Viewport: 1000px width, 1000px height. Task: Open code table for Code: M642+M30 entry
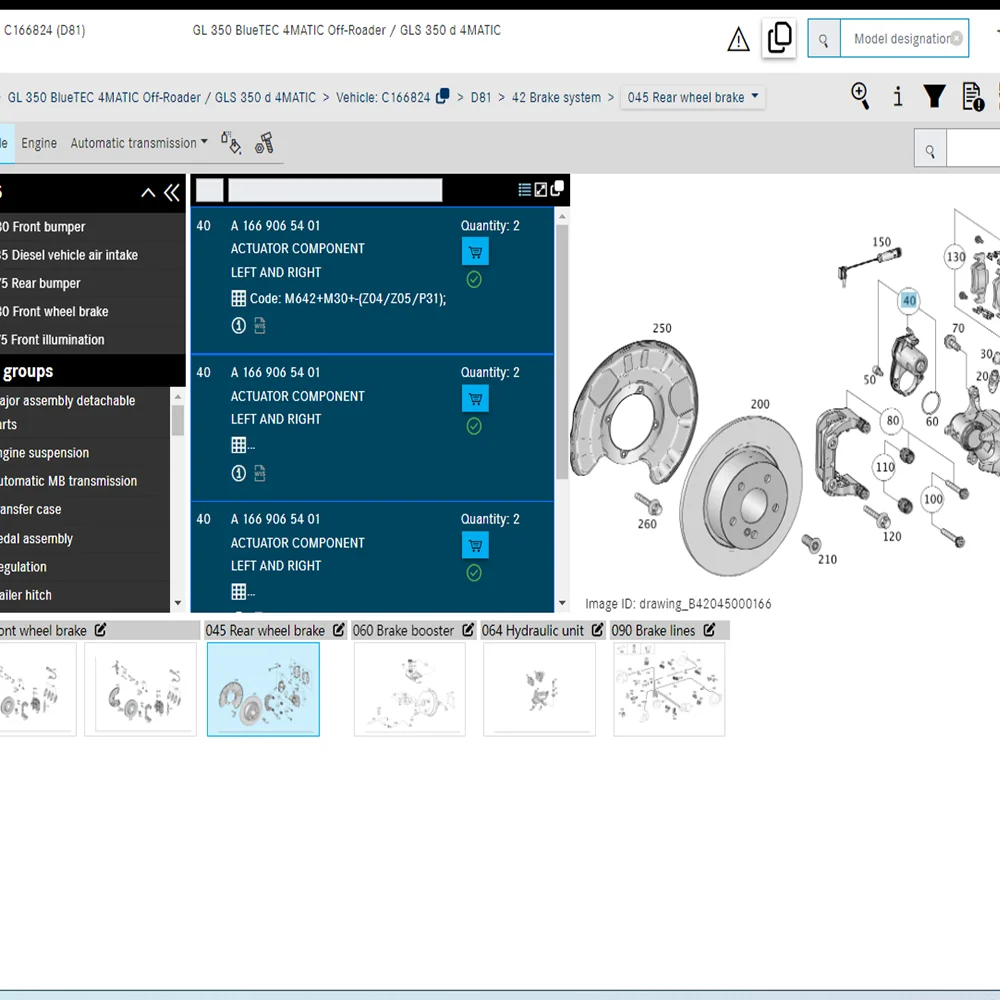pos(239,298)
